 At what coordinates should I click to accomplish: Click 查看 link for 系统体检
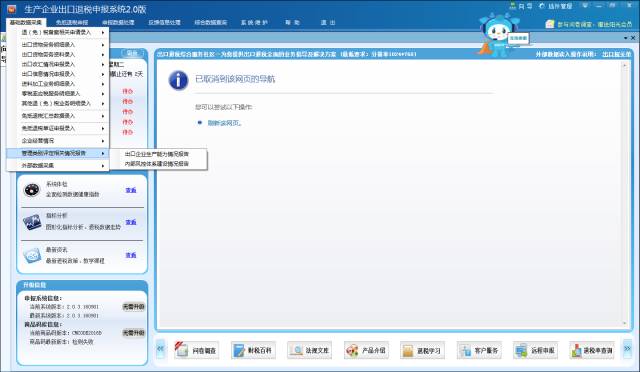(131, 190)
